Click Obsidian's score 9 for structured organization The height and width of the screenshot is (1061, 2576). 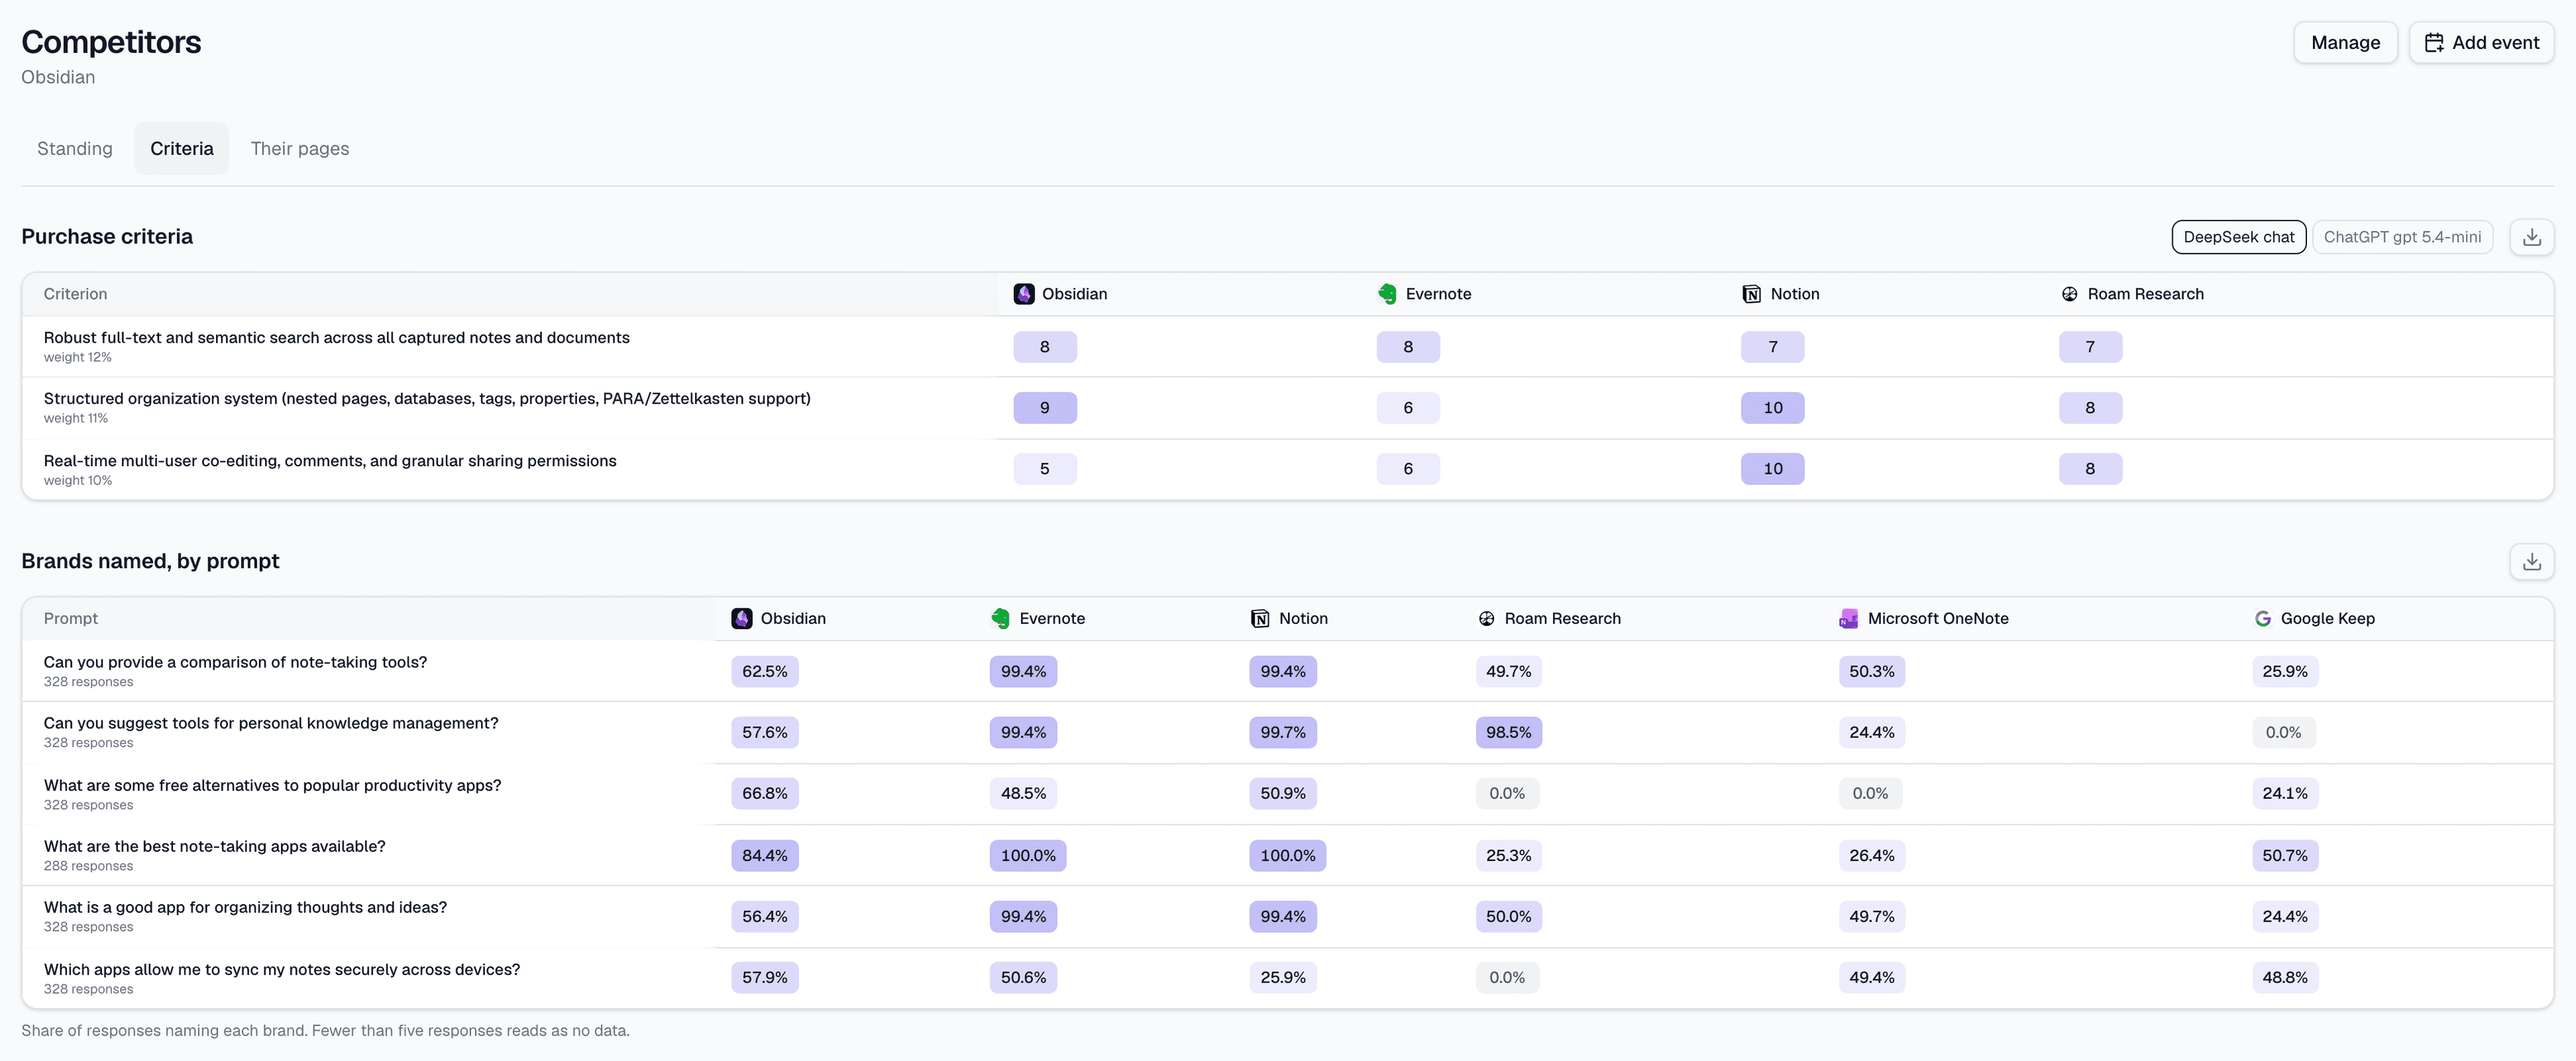[x=1045, y=408]
